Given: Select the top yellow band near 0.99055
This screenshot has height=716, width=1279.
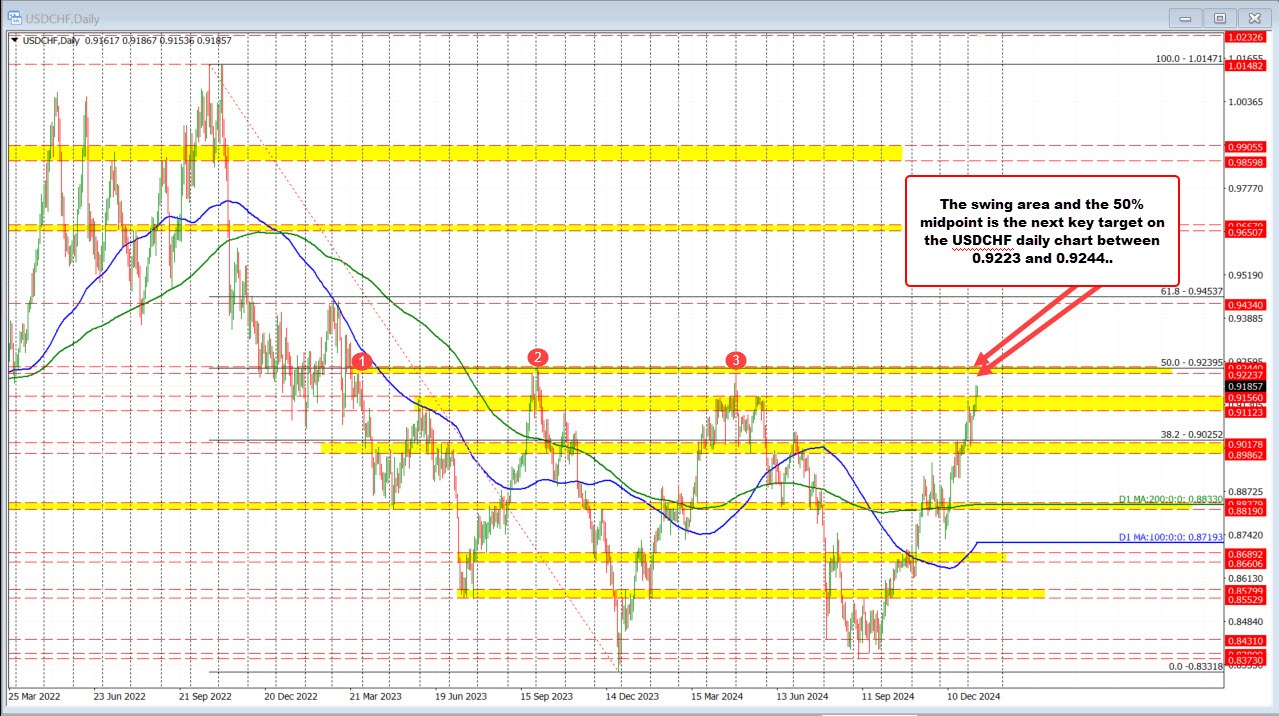Looking at the screenshot, I should click(x=455, y=152).
